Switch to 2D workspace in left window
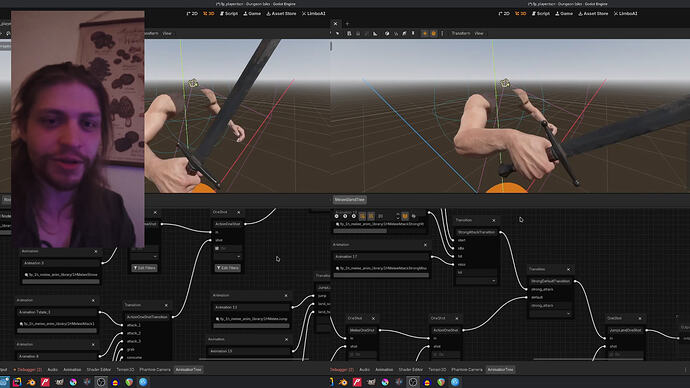690x388 pixels. click(192, 14)
